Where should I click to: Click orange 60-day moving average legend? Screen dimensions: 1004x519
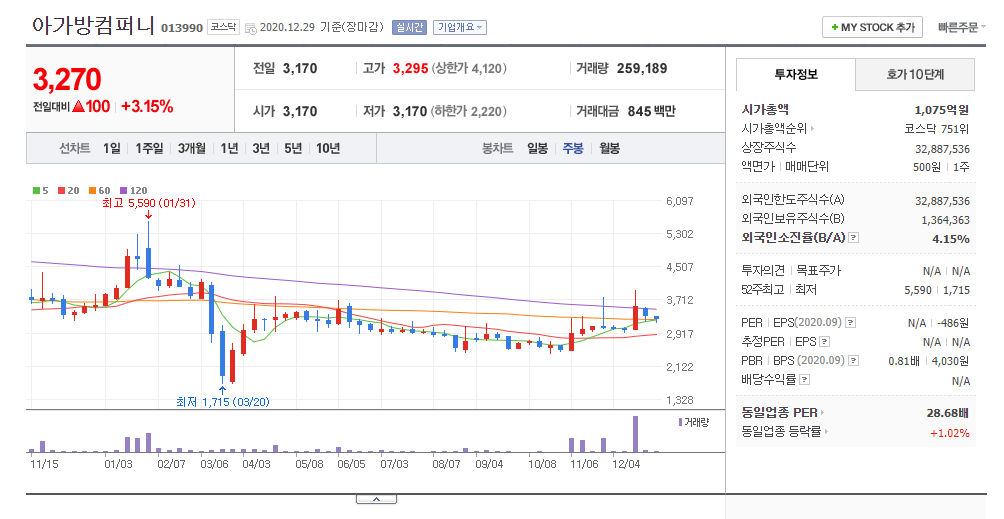[x=99, y=191]
